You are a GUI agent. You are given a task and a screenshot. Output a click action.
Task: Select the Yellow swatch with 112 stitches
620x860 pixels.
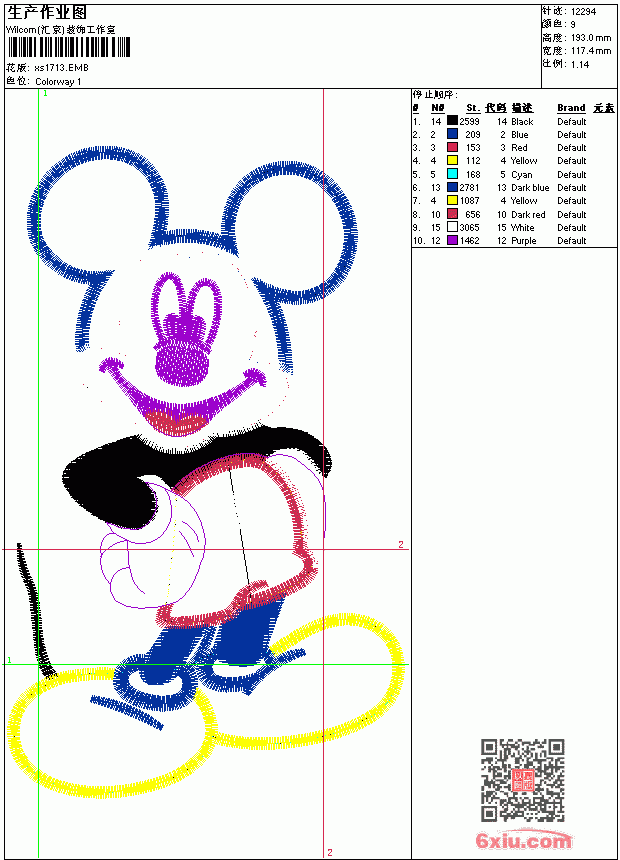[x=452, y=160]
